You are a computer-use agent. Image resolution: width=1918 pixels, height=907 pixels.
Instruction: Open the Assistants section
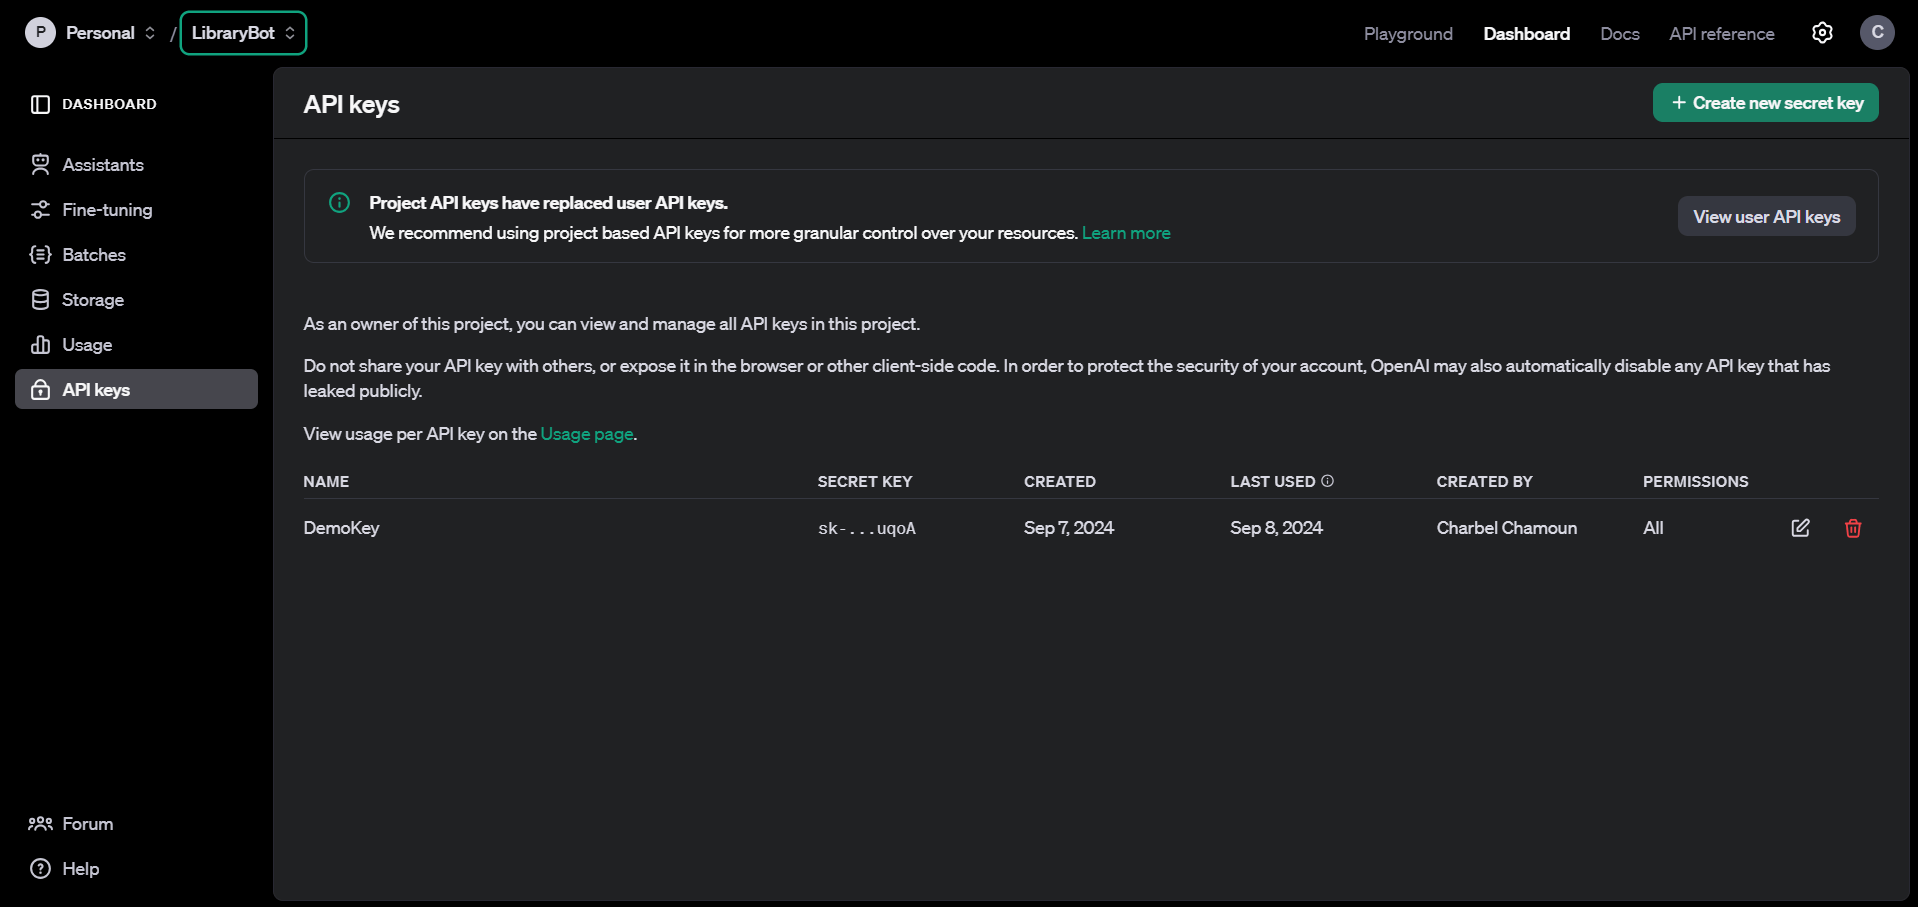102,164
